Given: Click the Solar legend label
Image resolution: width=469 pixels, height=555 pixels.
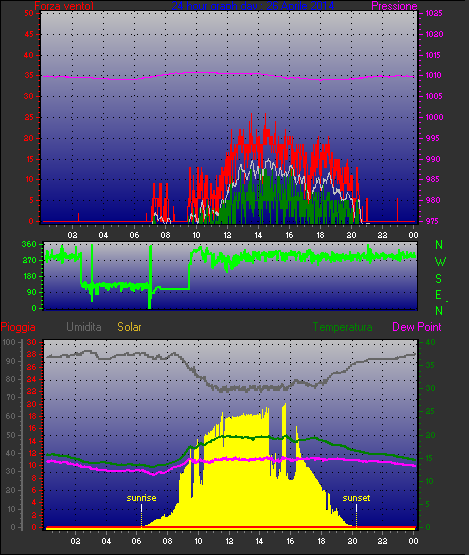Looking at the screenshot, I should [x=129, y=327].
